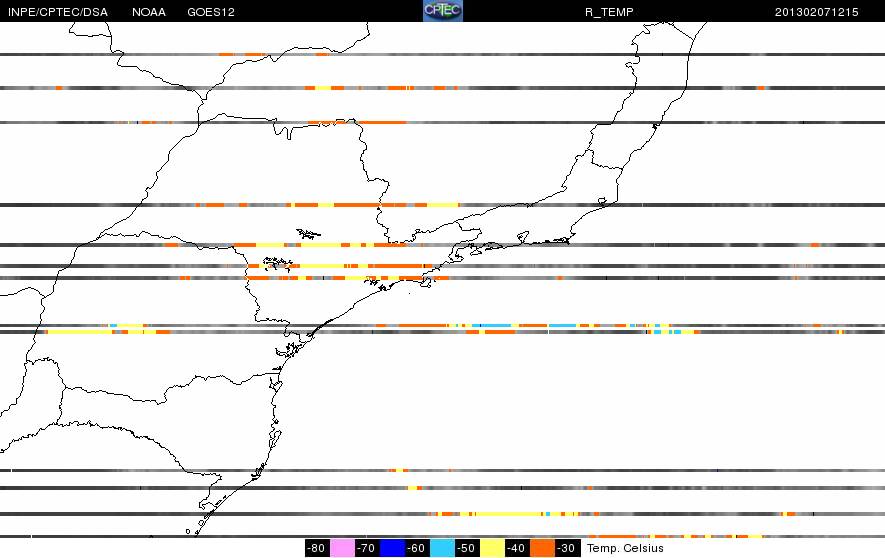Click the NOAA label in header
The width and height of the screenshot is (885, 558).
(149, 12)
